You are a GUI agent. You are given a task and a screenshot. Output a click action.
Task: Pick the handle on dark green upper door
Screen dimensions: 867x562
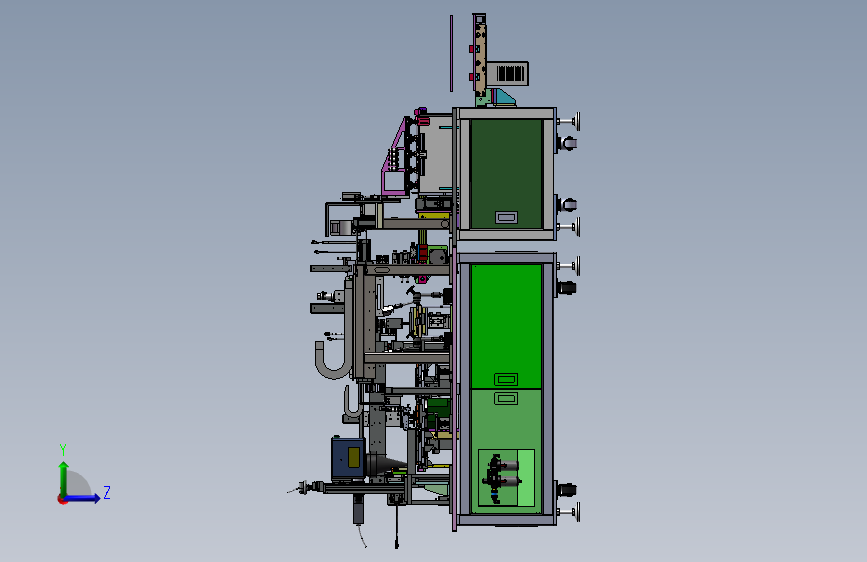coord(506,217)
